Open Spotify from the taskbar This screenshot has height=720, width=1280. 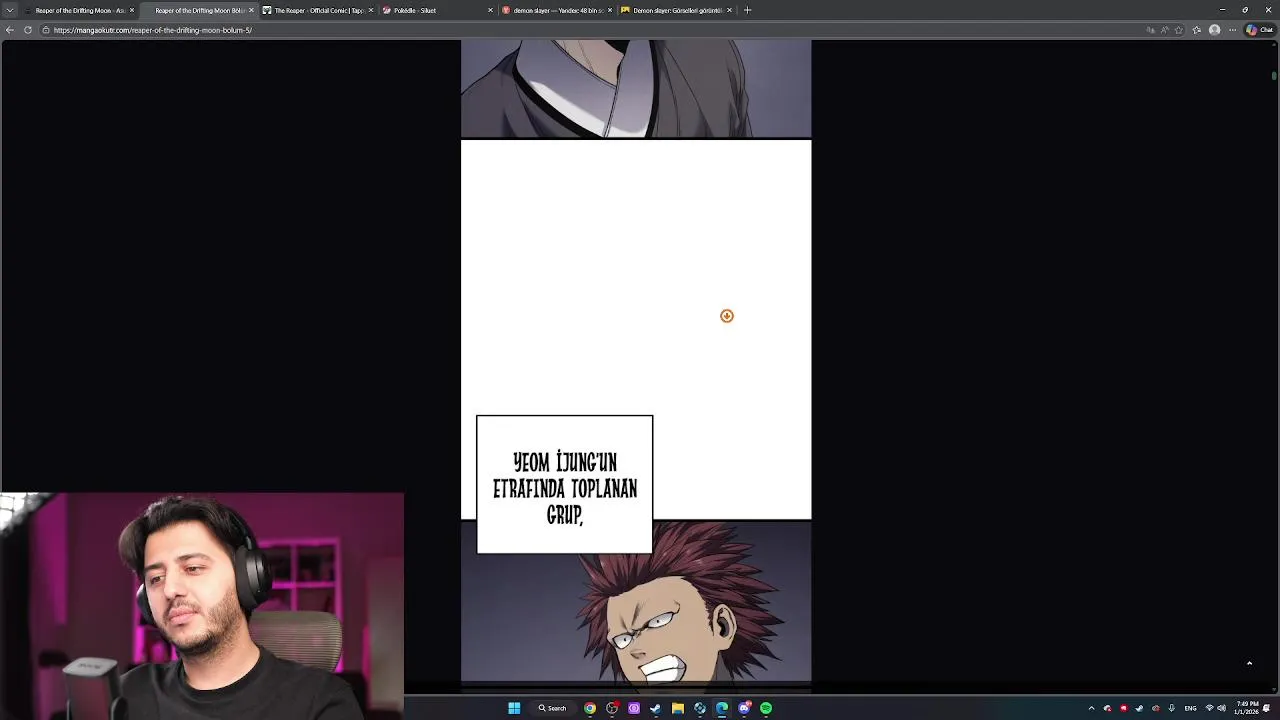[x=766, y=708]
